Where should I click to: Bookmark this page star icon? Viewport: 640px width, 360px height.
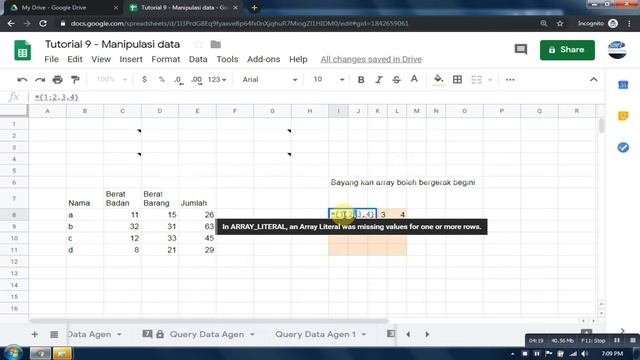560,24
